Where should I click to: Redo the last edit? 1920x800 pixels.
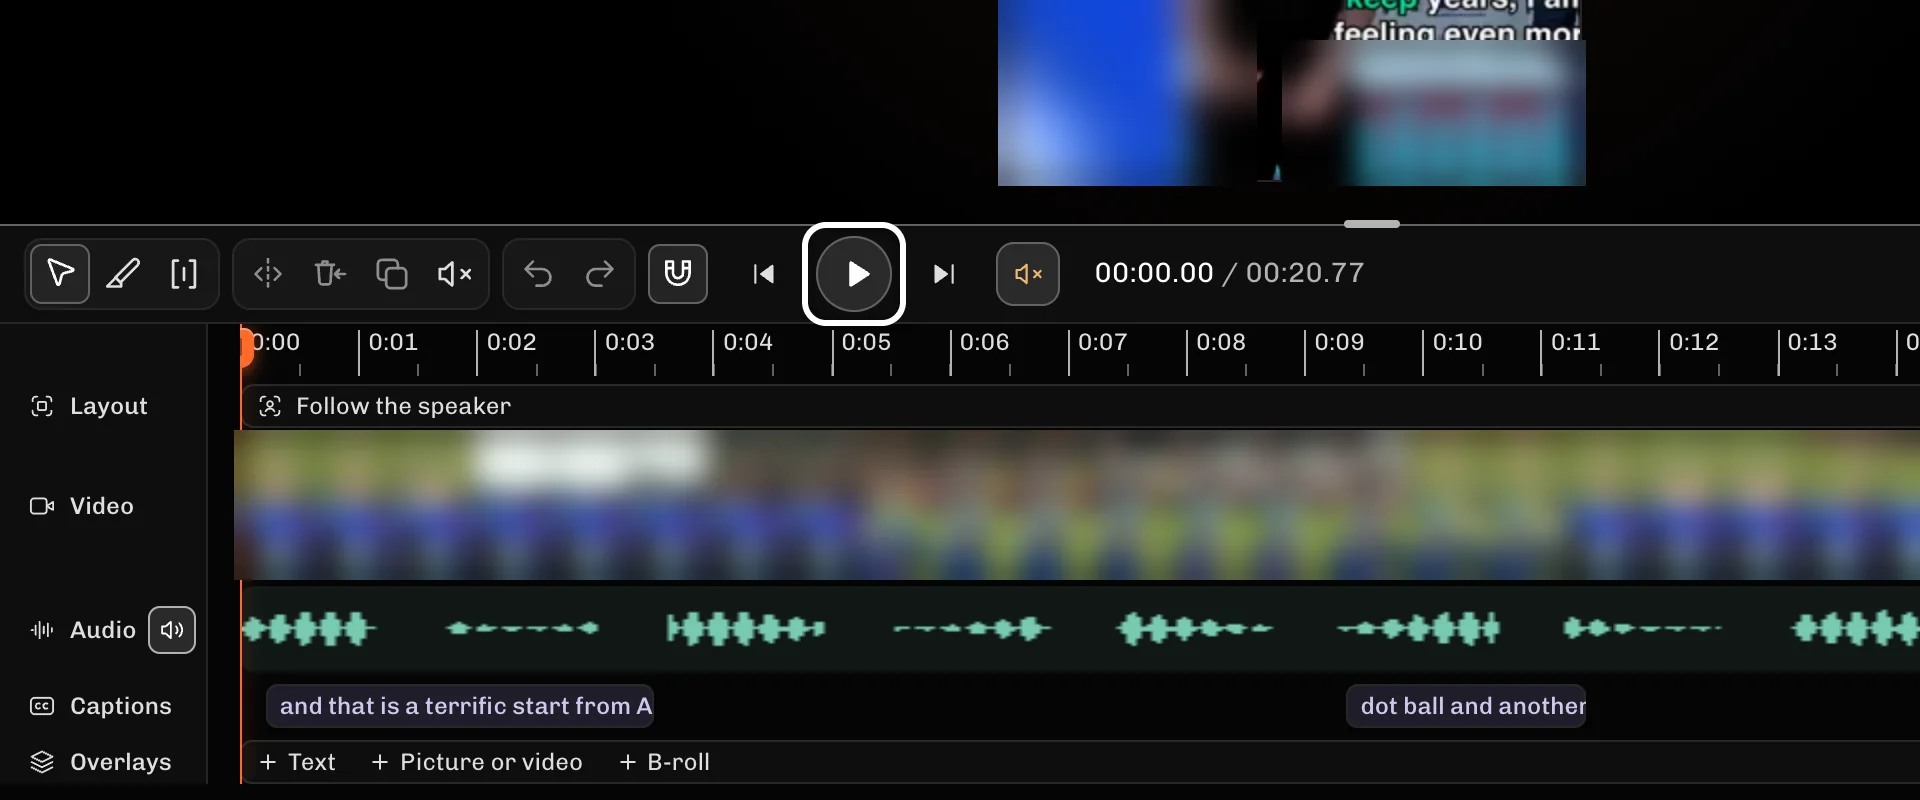point(600,273)
